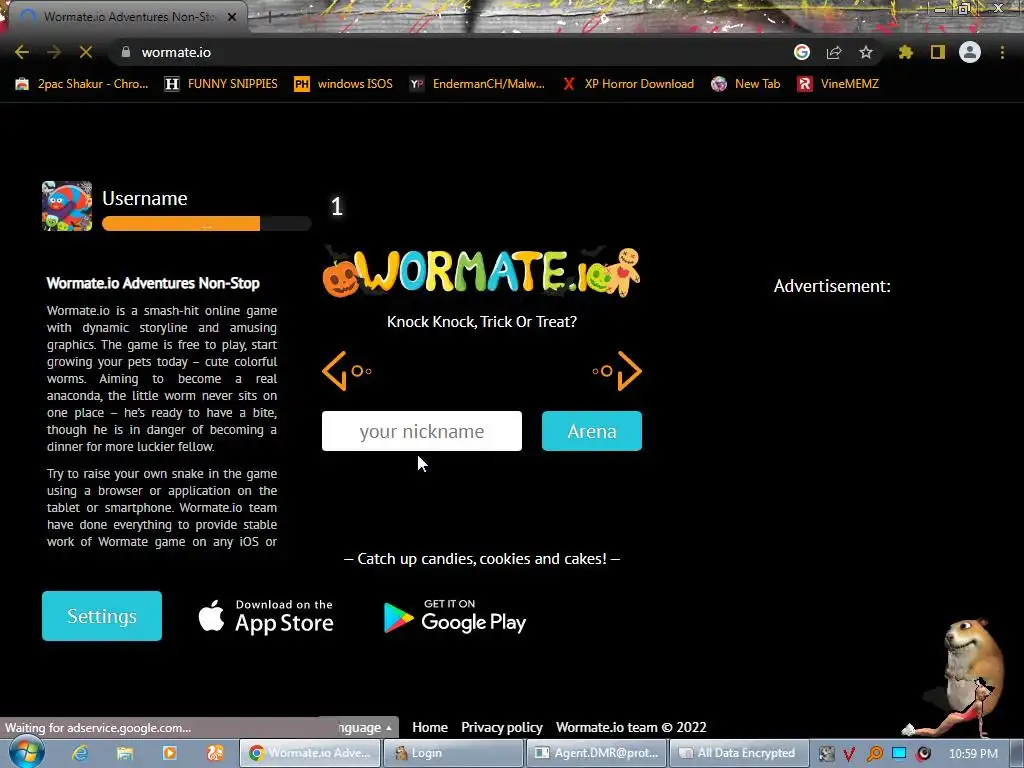Click the your nickname field
Screen dimensions: 1024x768
point(422,431)
